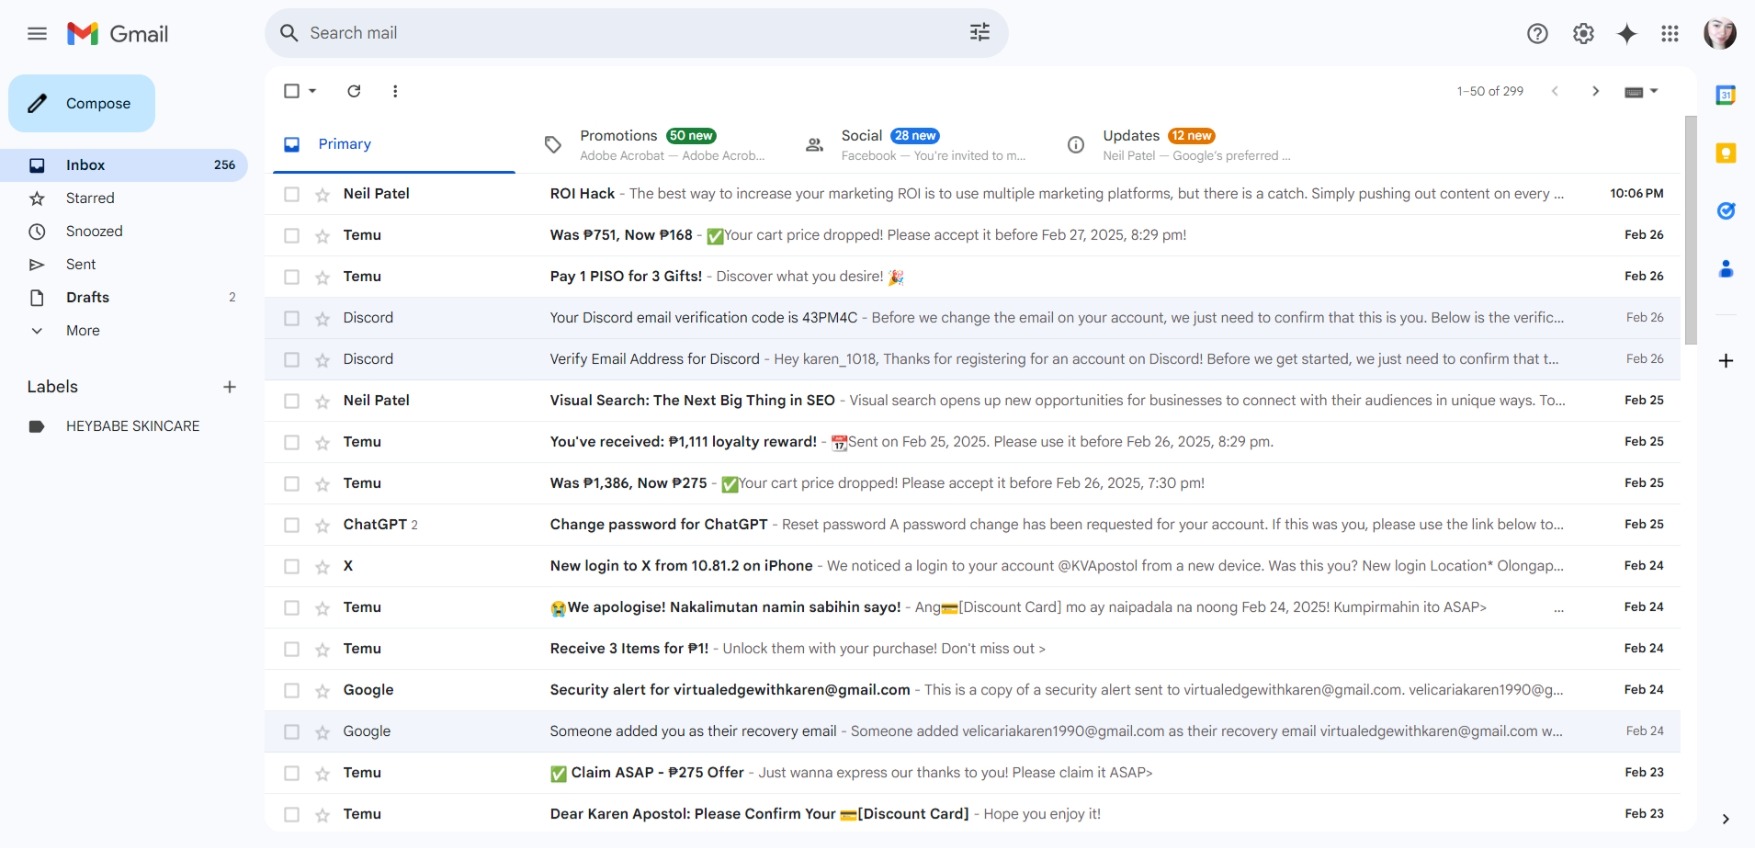Open the Support help icon
The height and width of the screenshot is (848, 1755).
pos(1537,34)
